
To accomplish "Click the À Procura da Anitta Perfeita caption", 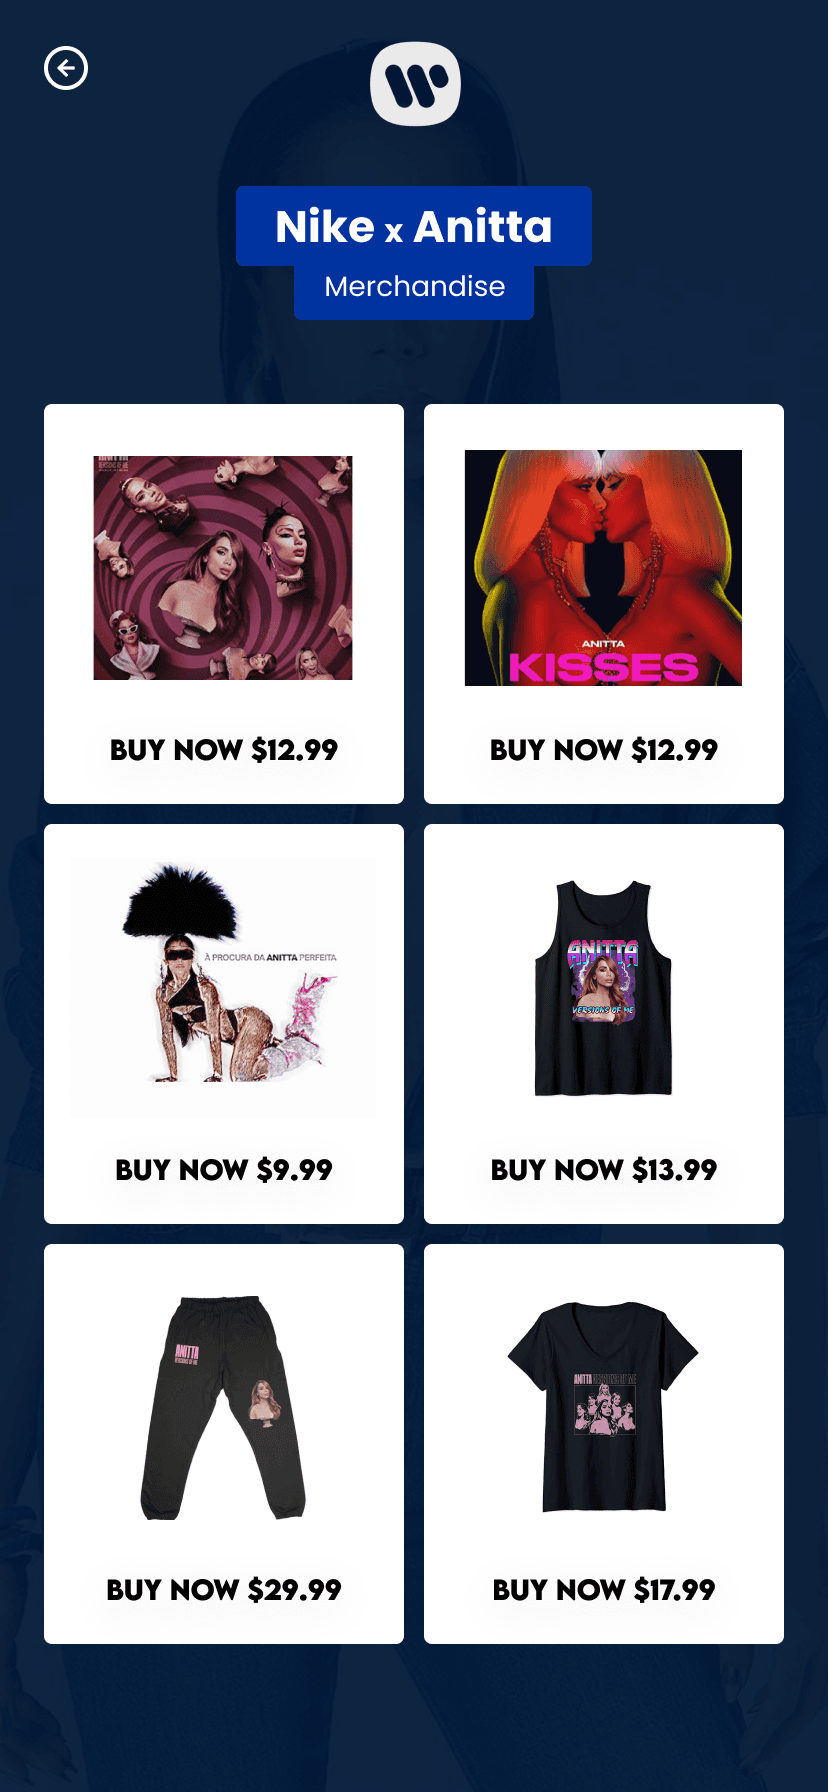I will point(271,957).
